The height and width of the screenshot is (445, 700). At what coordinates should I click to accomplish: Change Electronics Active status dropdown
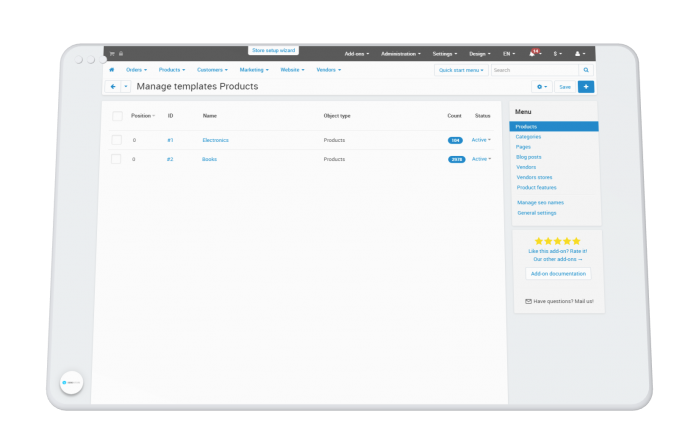pos(481,140)
